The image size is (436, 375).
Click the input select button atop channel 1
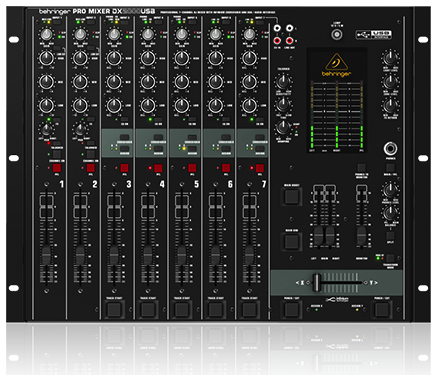[57, 22]
